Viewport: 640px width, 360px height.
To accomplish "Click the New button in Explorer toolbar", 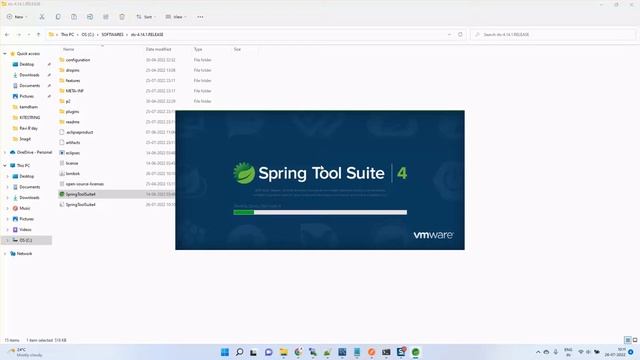I will click(x=17, y=17).
